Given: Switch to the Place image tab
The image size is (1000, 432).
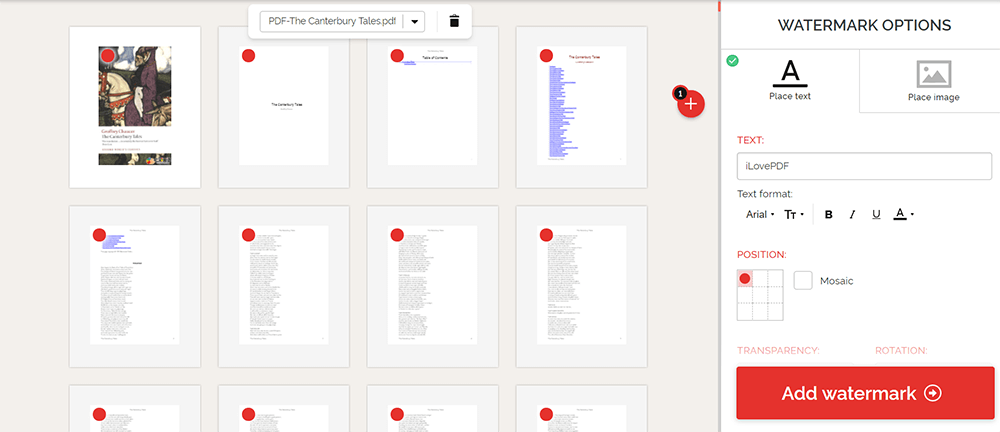Looking at the screenshot, I should (x=933, y=80).
